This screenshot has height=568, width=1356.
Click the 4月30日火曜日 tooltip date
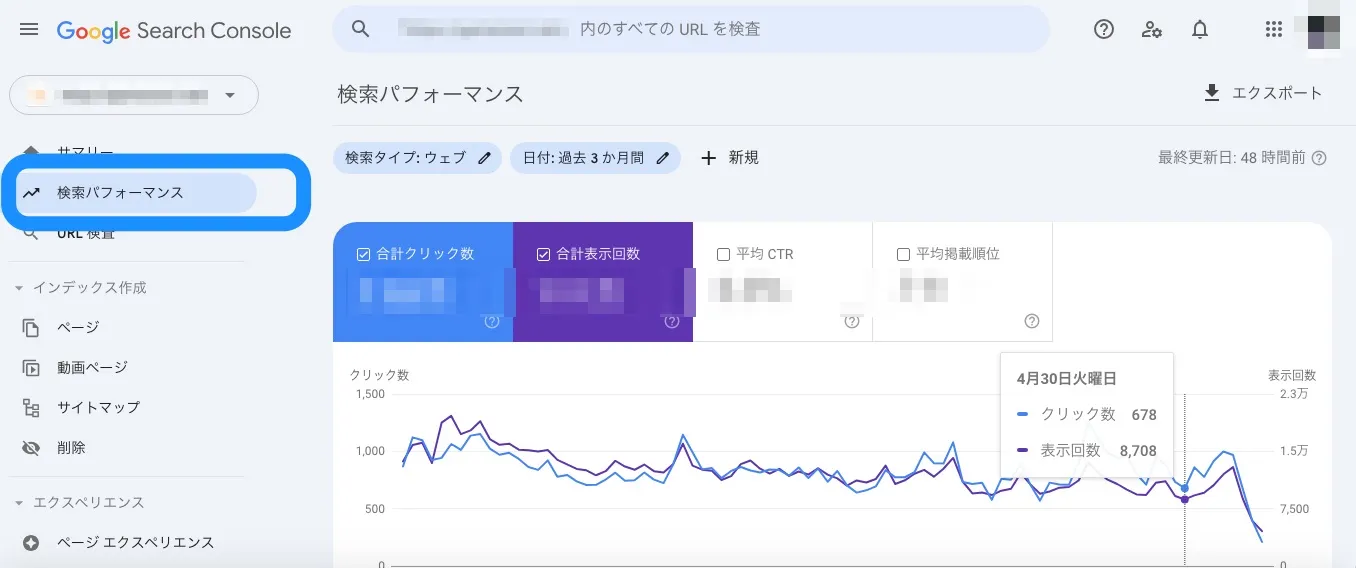click(1066, 379)
